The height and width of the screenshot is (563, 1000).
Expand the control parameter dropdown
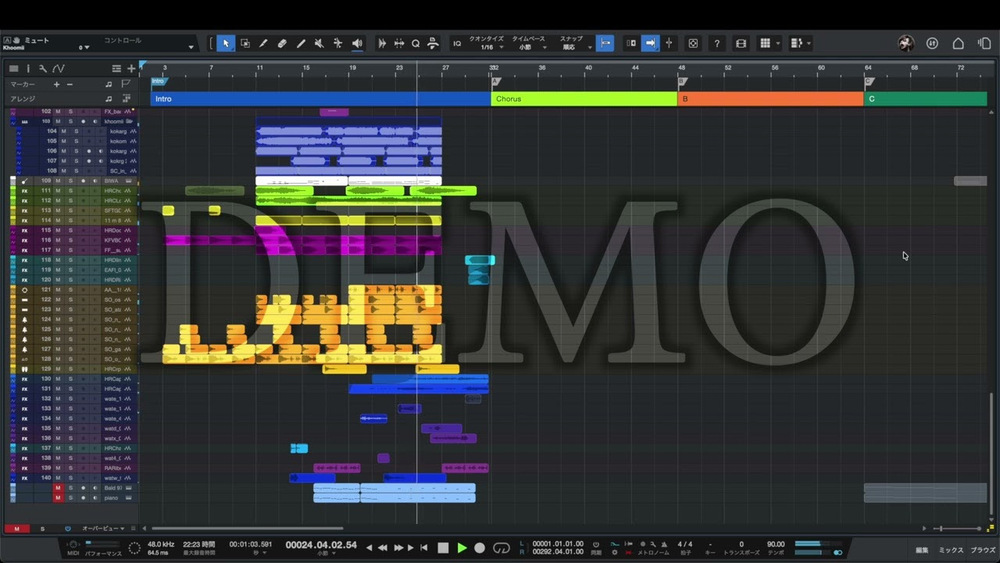(191, 47)
